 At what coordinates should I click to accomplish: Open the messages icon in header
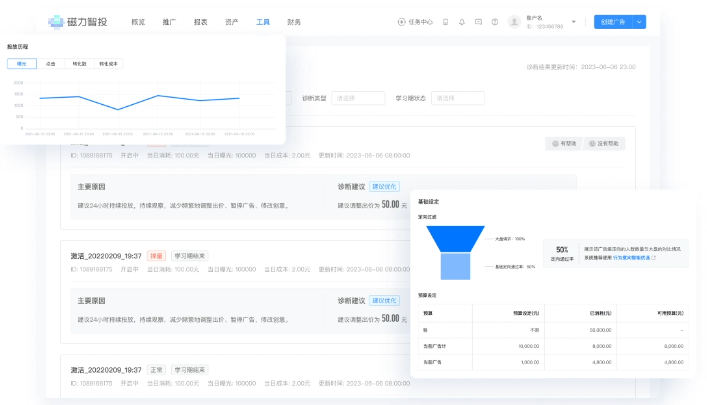(478, 22)
